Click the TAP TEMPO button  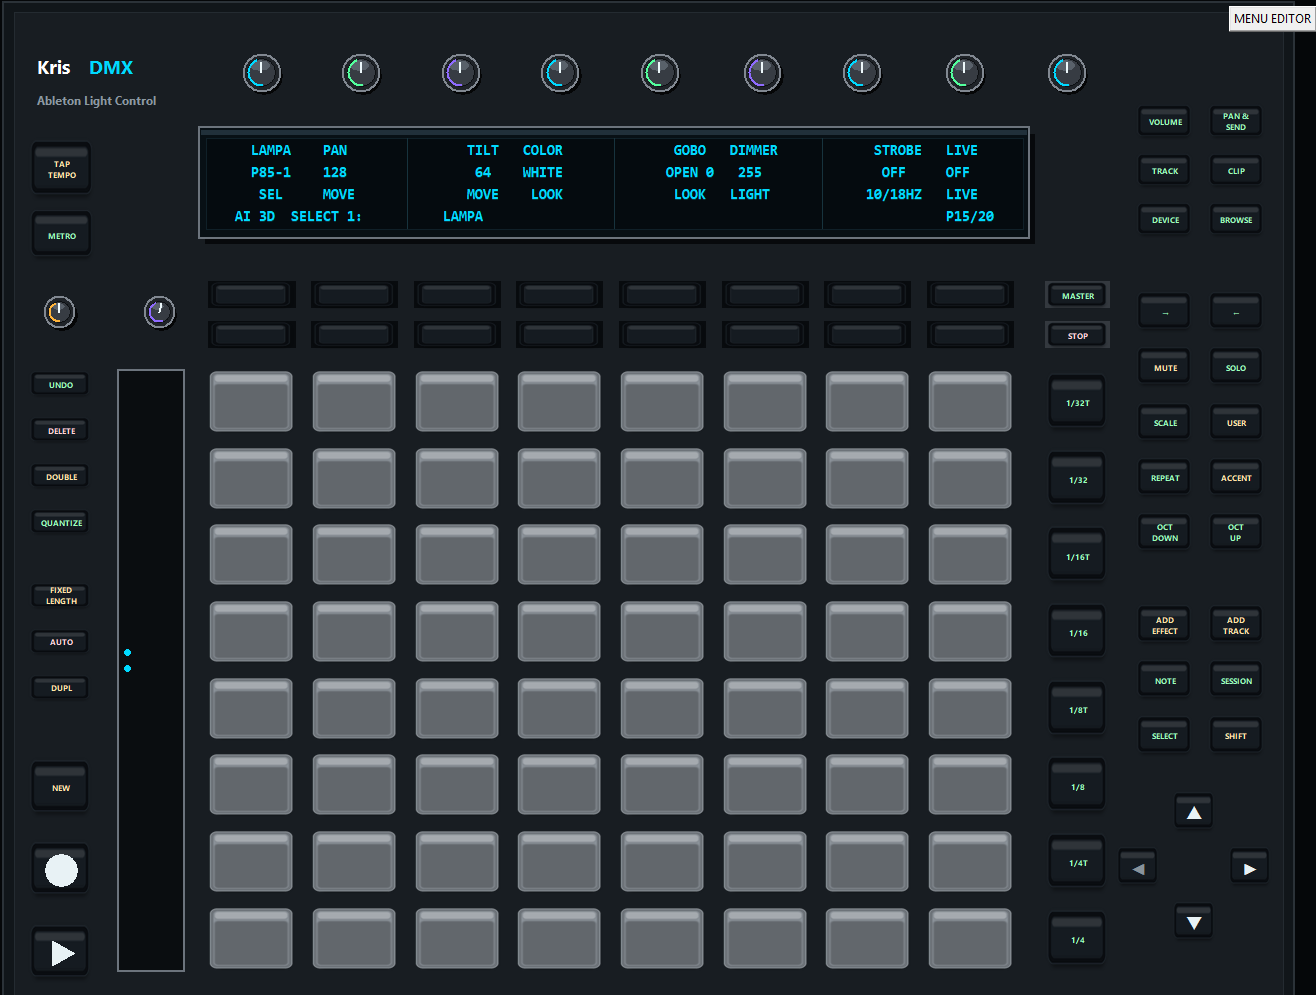coord(62,169)
